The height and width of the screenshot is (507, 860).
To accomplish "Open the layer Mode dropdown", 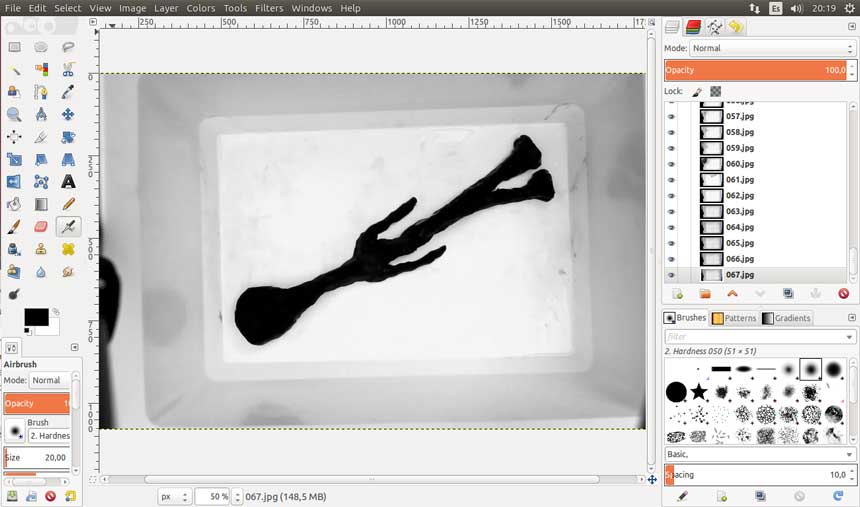I will pyautogui.click(x=772, y=48).
